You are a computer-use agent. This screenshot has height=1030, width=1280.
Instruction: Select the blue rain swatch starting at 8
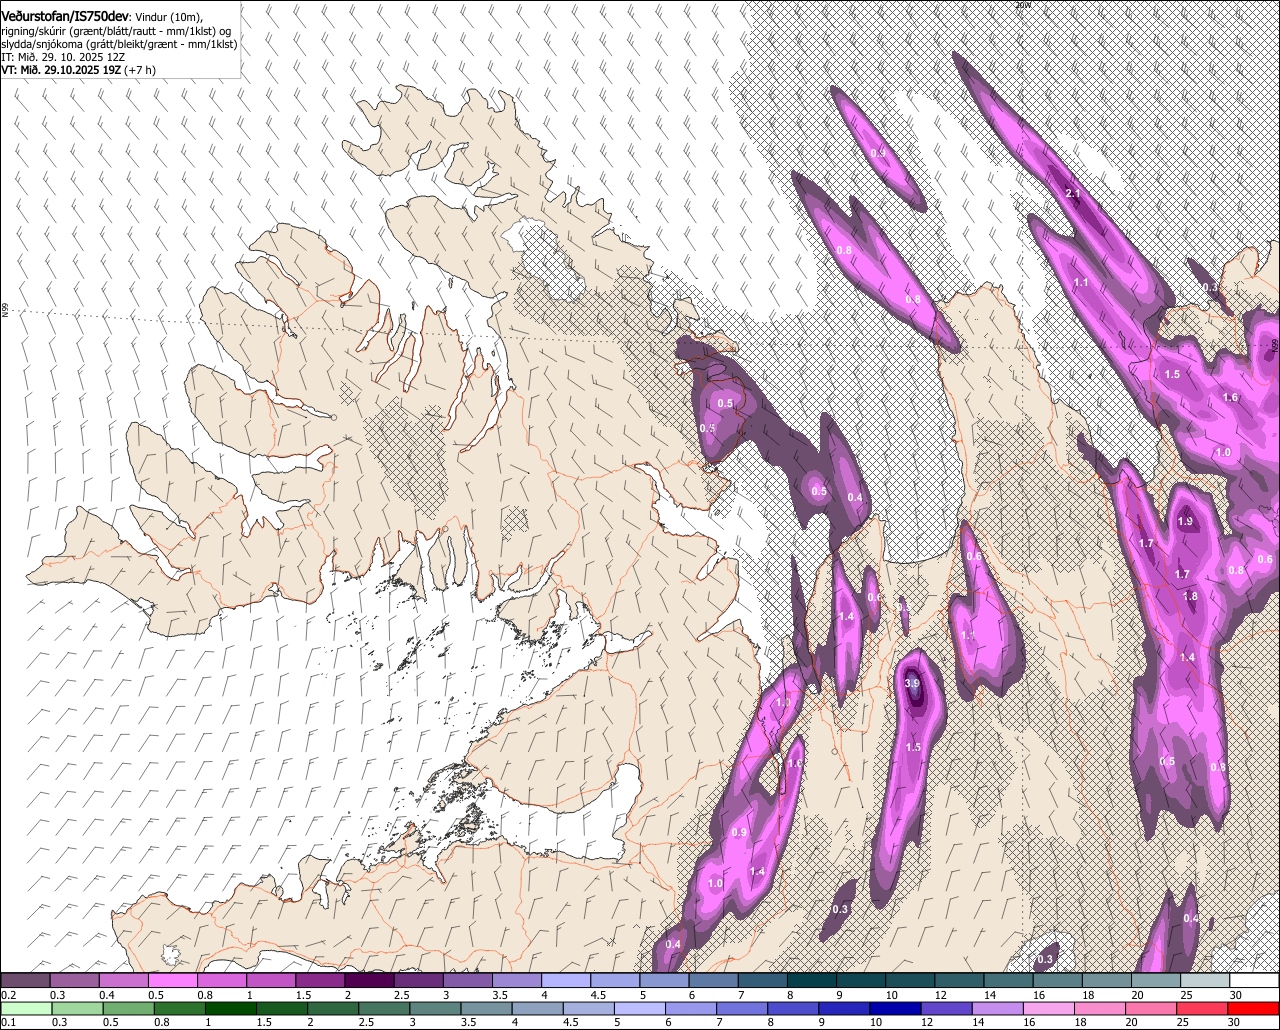(794, 1008)
